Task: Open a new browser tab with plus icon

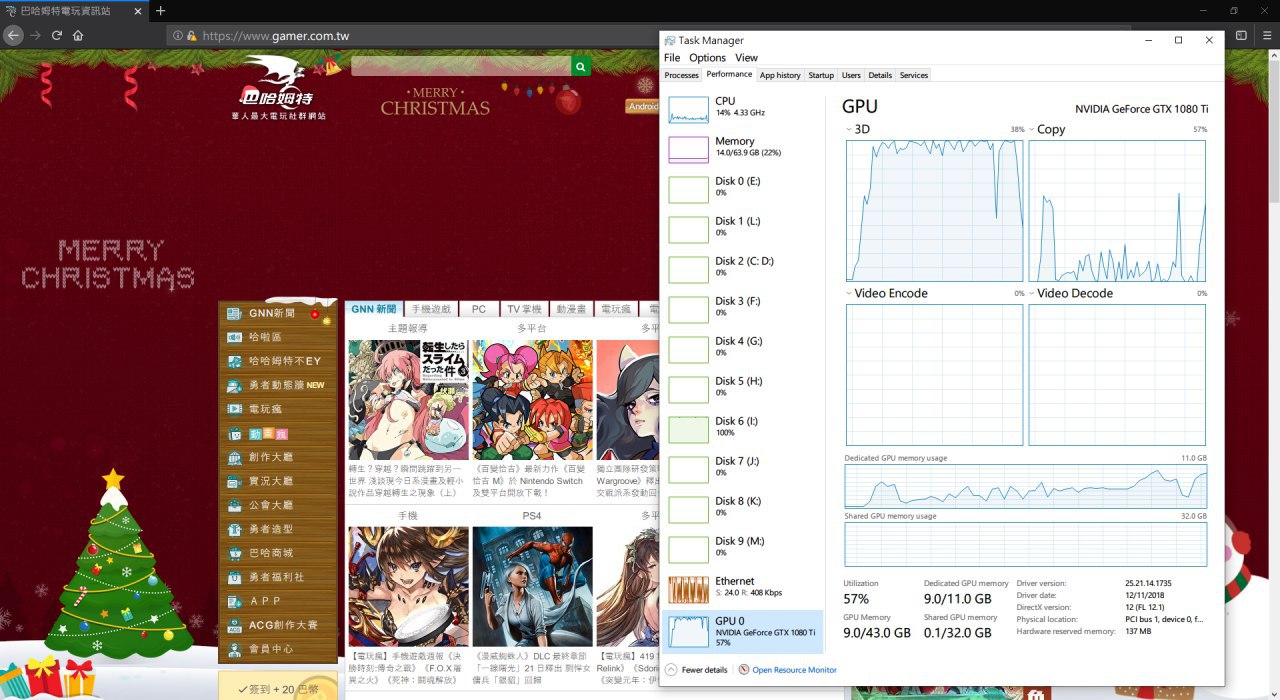Action: tap(160, 10)
